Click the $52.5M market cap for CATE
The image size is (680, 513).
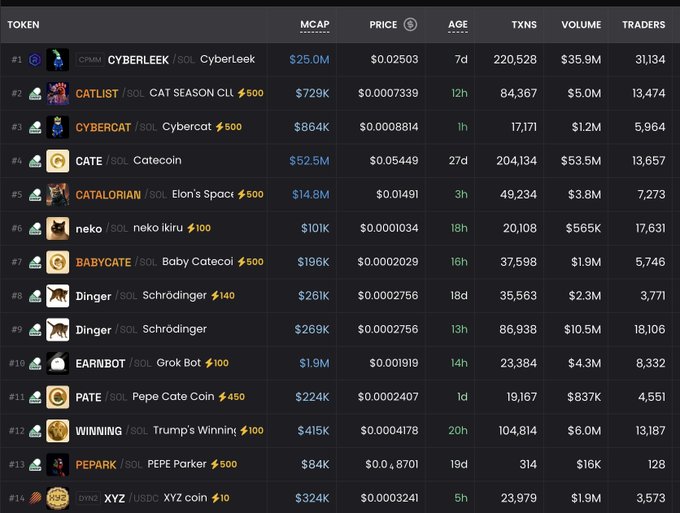pos(309,161)
